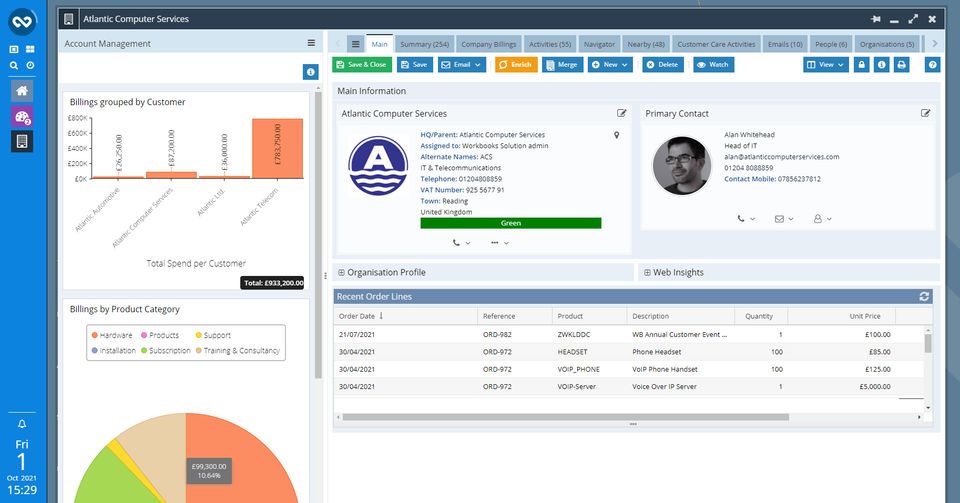Switch to the Company Billings tab
Image resolution: width=960 pixels, height=503 pixels.
[x=489, y=44]
